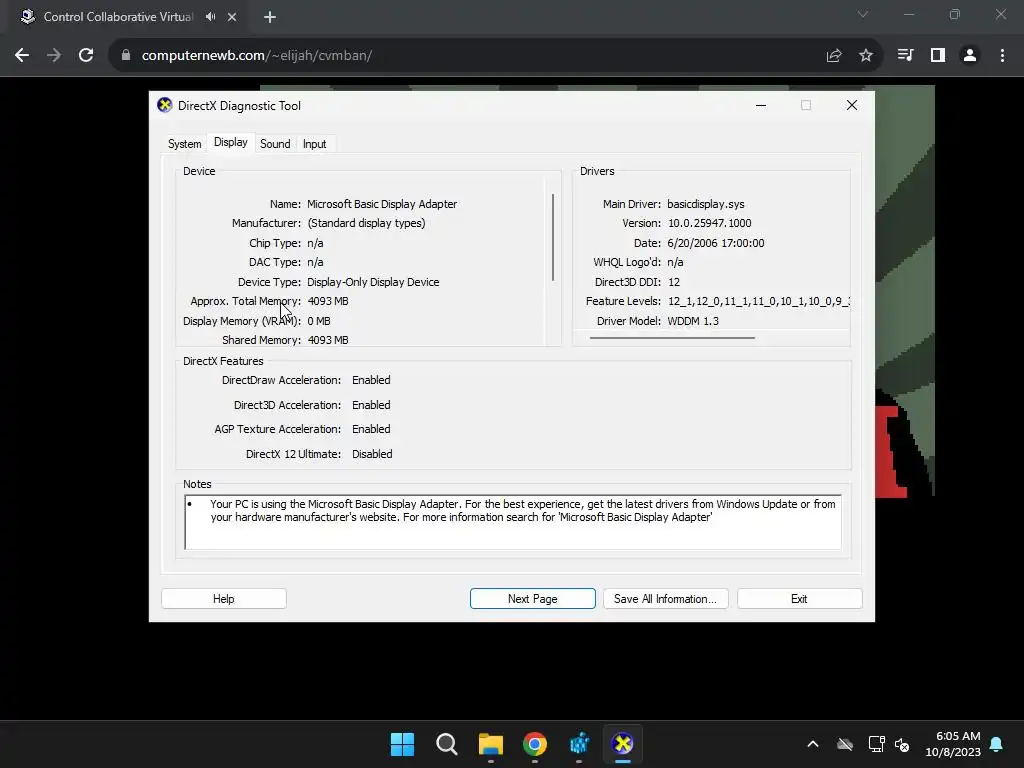Click driver version '10.0.25947.1000'
This screenshot has width=1024, height=768.
click(x=709, y=223)
